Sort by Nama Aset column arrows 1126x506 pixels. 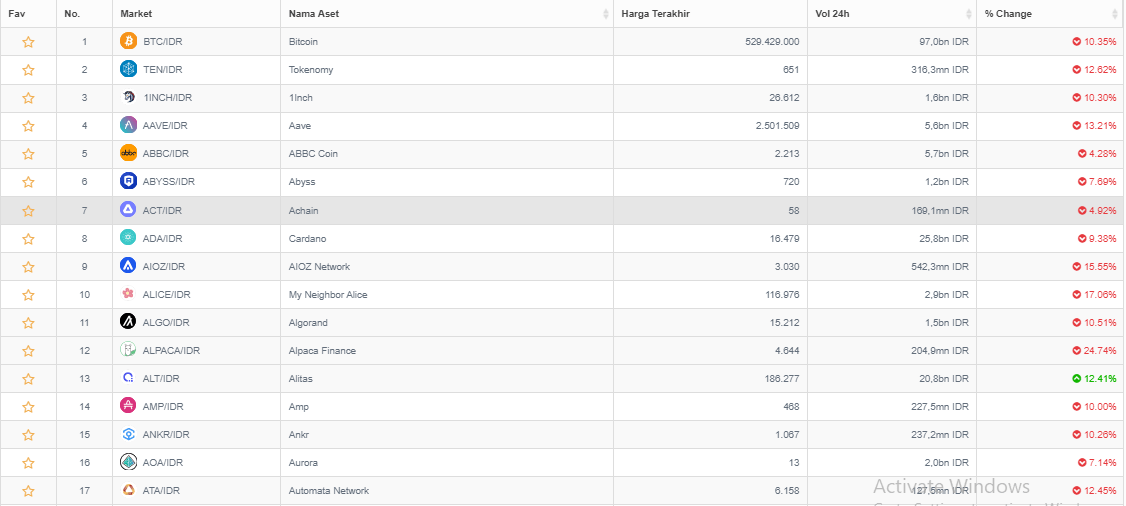point(605,14)
